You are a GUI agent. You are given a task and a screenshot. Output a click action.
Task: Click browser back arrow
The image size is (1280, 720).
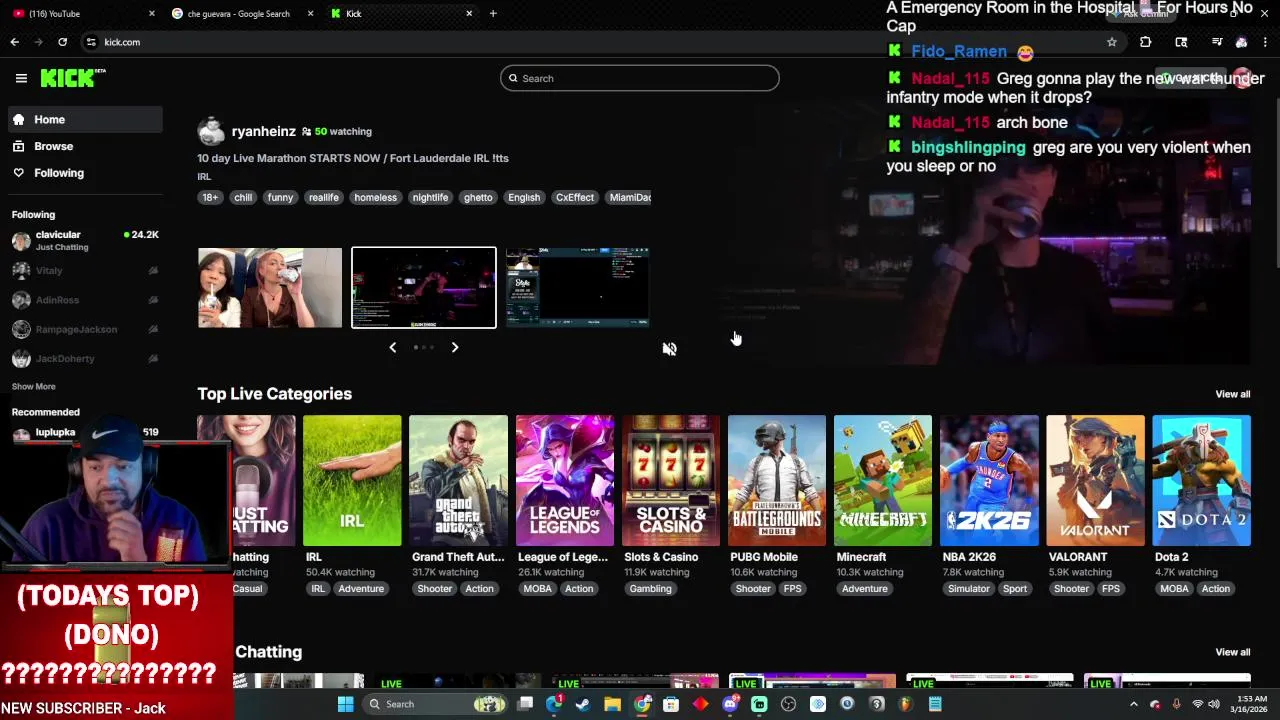[x=14, y=42]
